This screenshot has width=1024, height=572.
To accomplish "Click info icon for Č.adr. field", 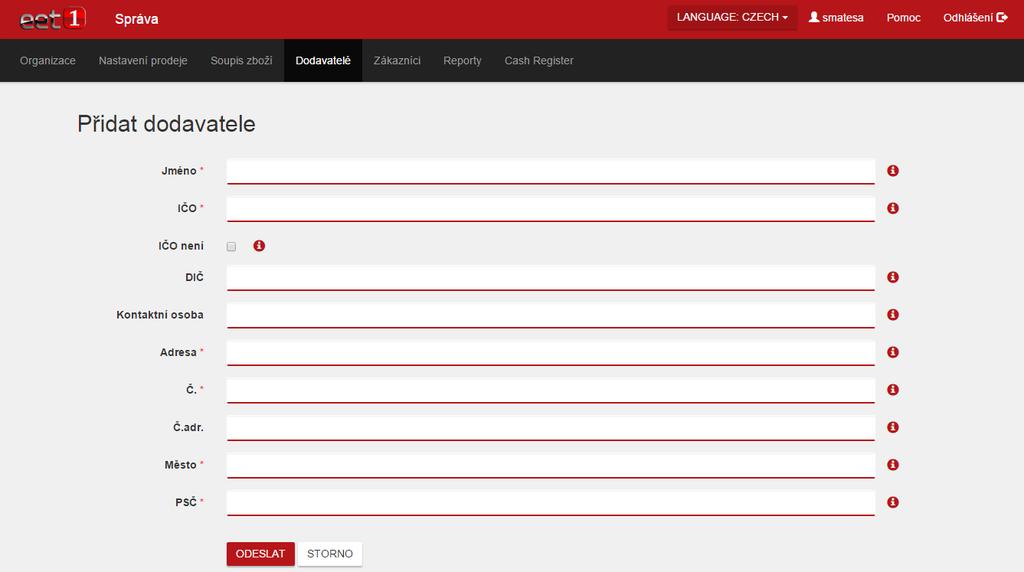I will 893,427.
